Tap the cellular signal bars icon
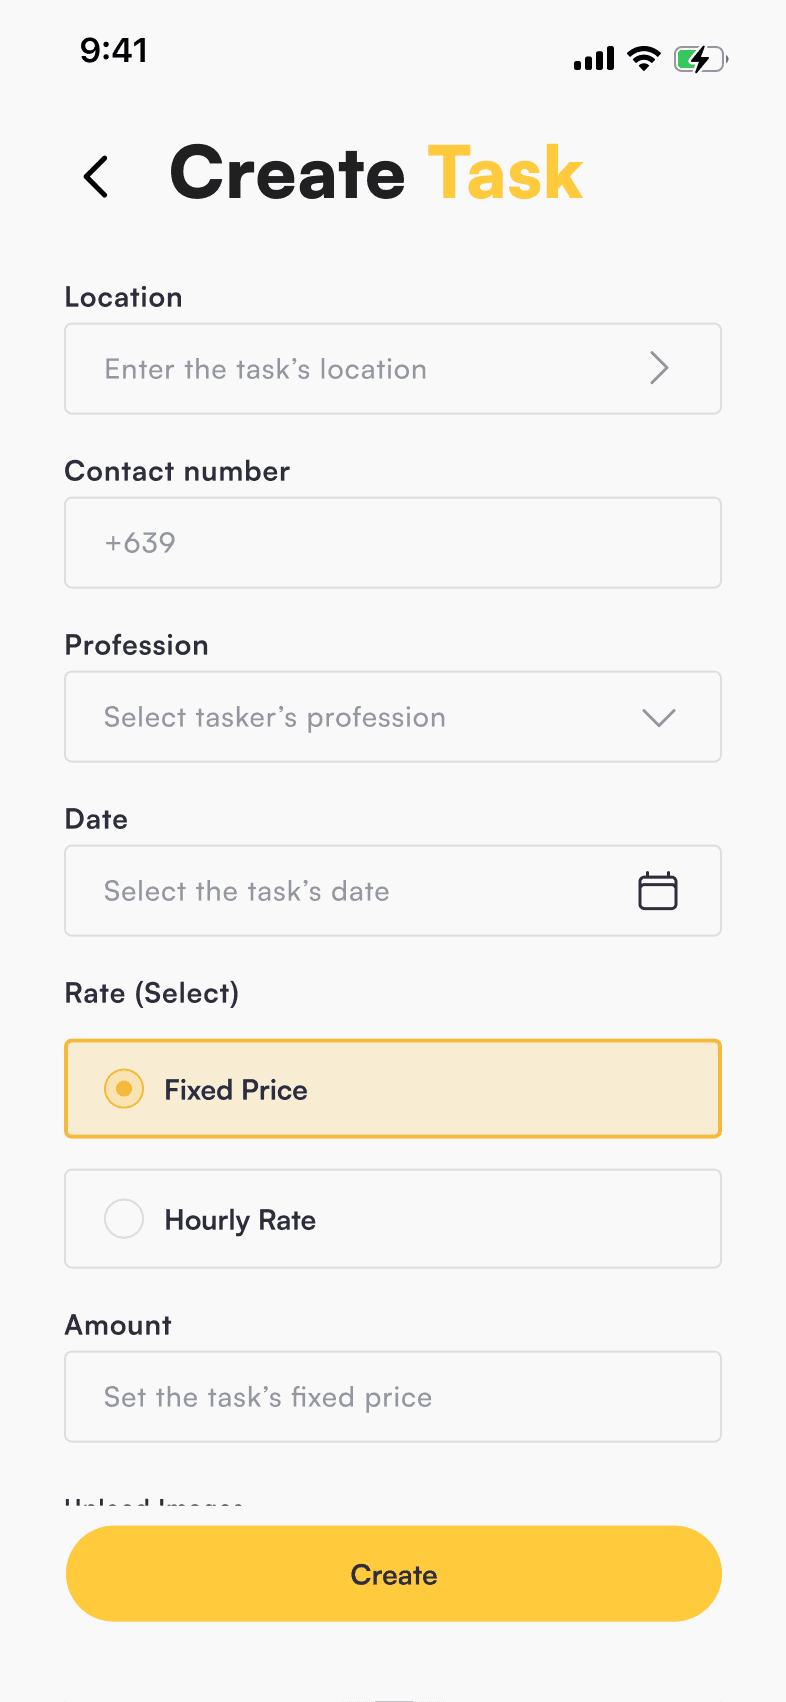 tap(594, 60)
